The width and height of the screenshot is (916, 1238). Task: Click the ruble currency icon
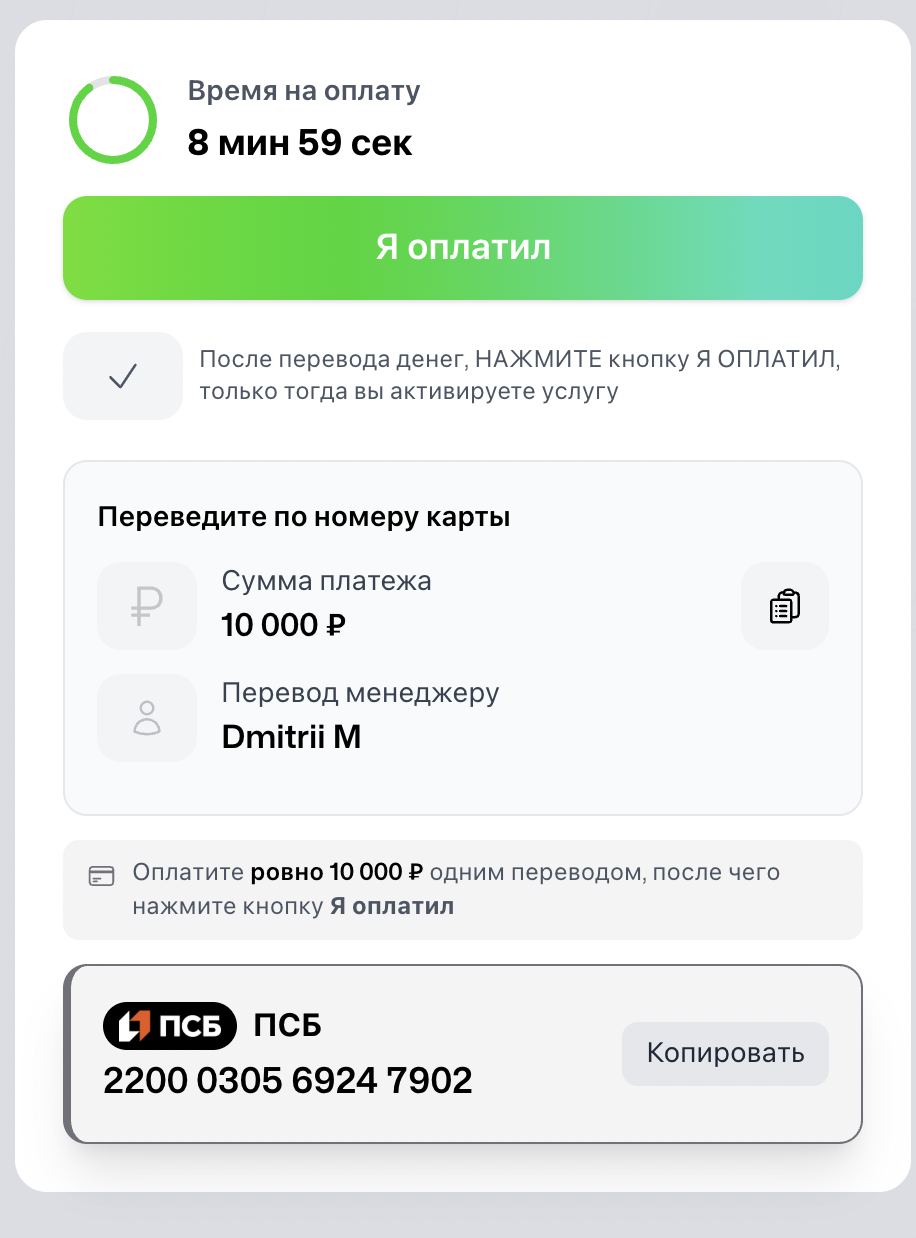(x=147, y=606)
